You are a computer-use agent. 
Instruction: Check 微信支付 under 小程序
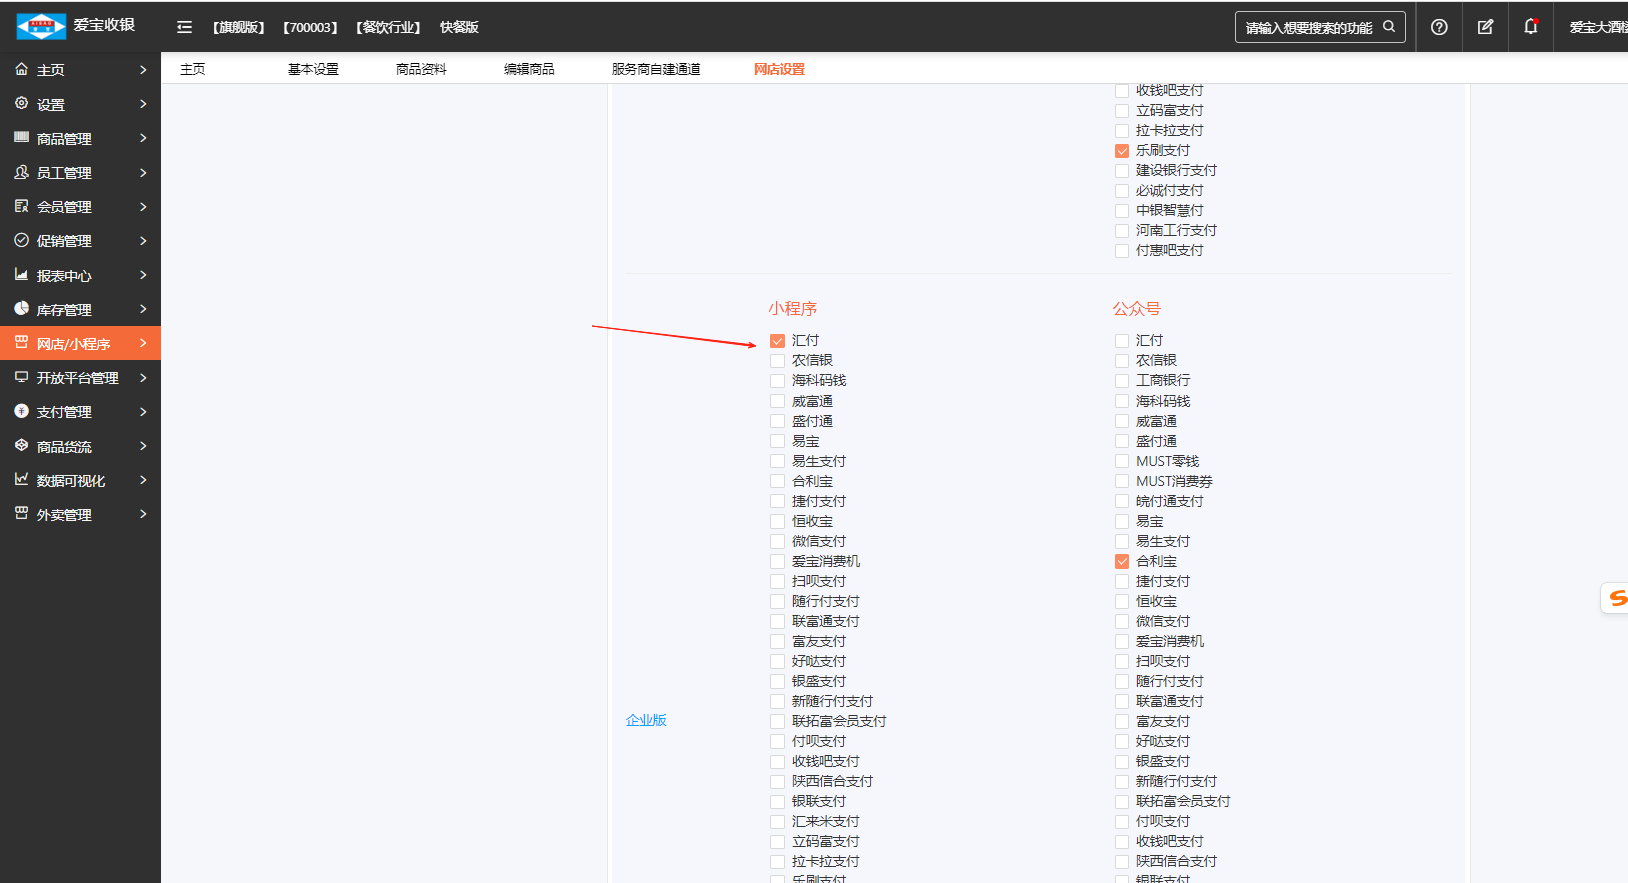pyautogui.click(x=777, y=541)
